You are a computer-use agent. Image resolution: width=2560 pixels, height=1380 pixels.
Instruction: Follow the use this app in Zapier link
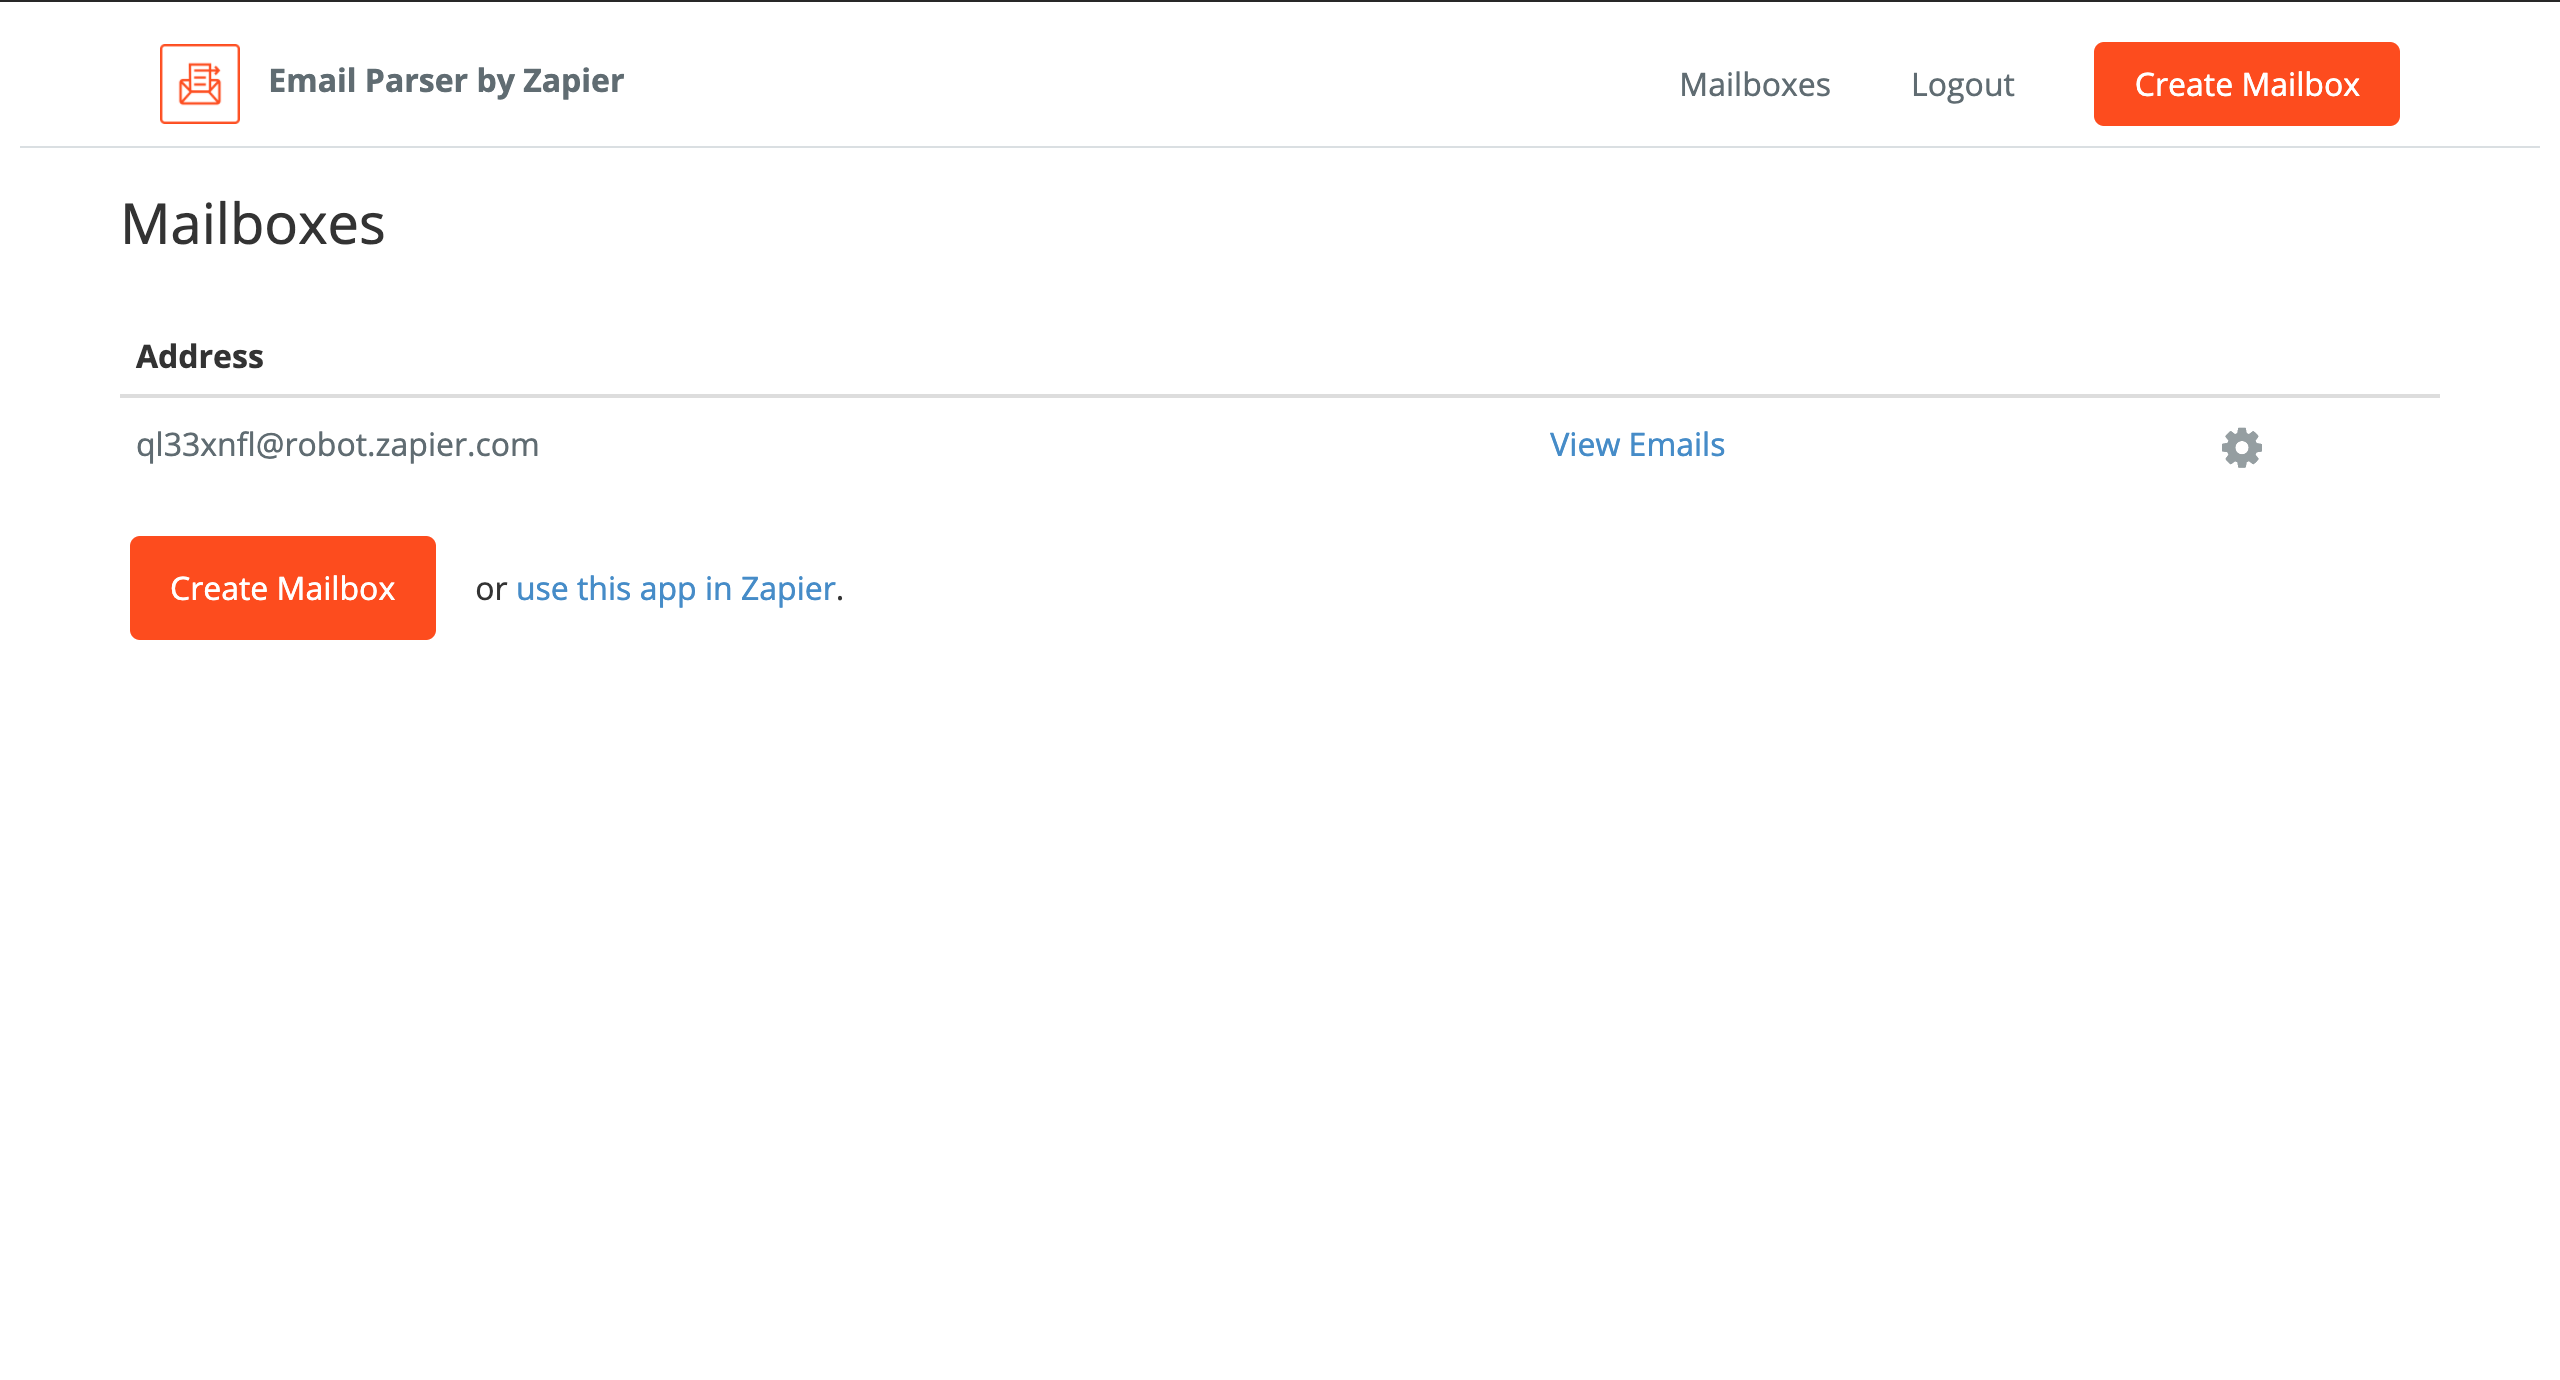(676, 589)
